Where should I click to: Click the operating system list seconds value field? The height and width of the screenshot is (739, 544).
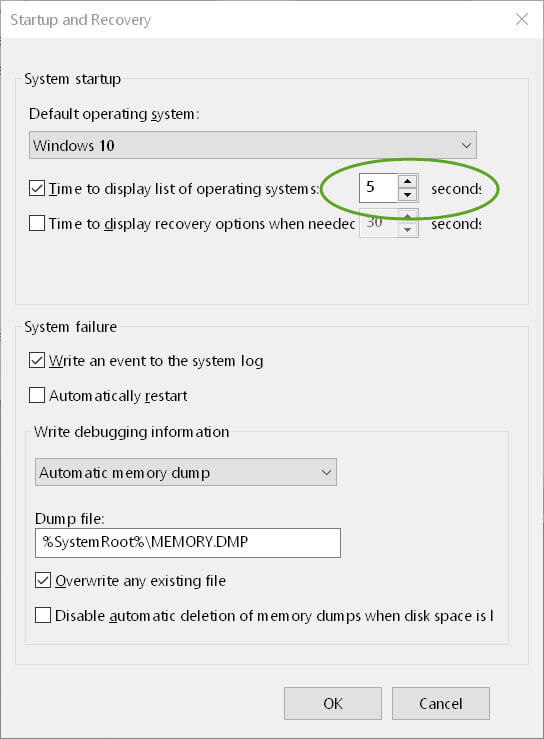tap(379, 188)
